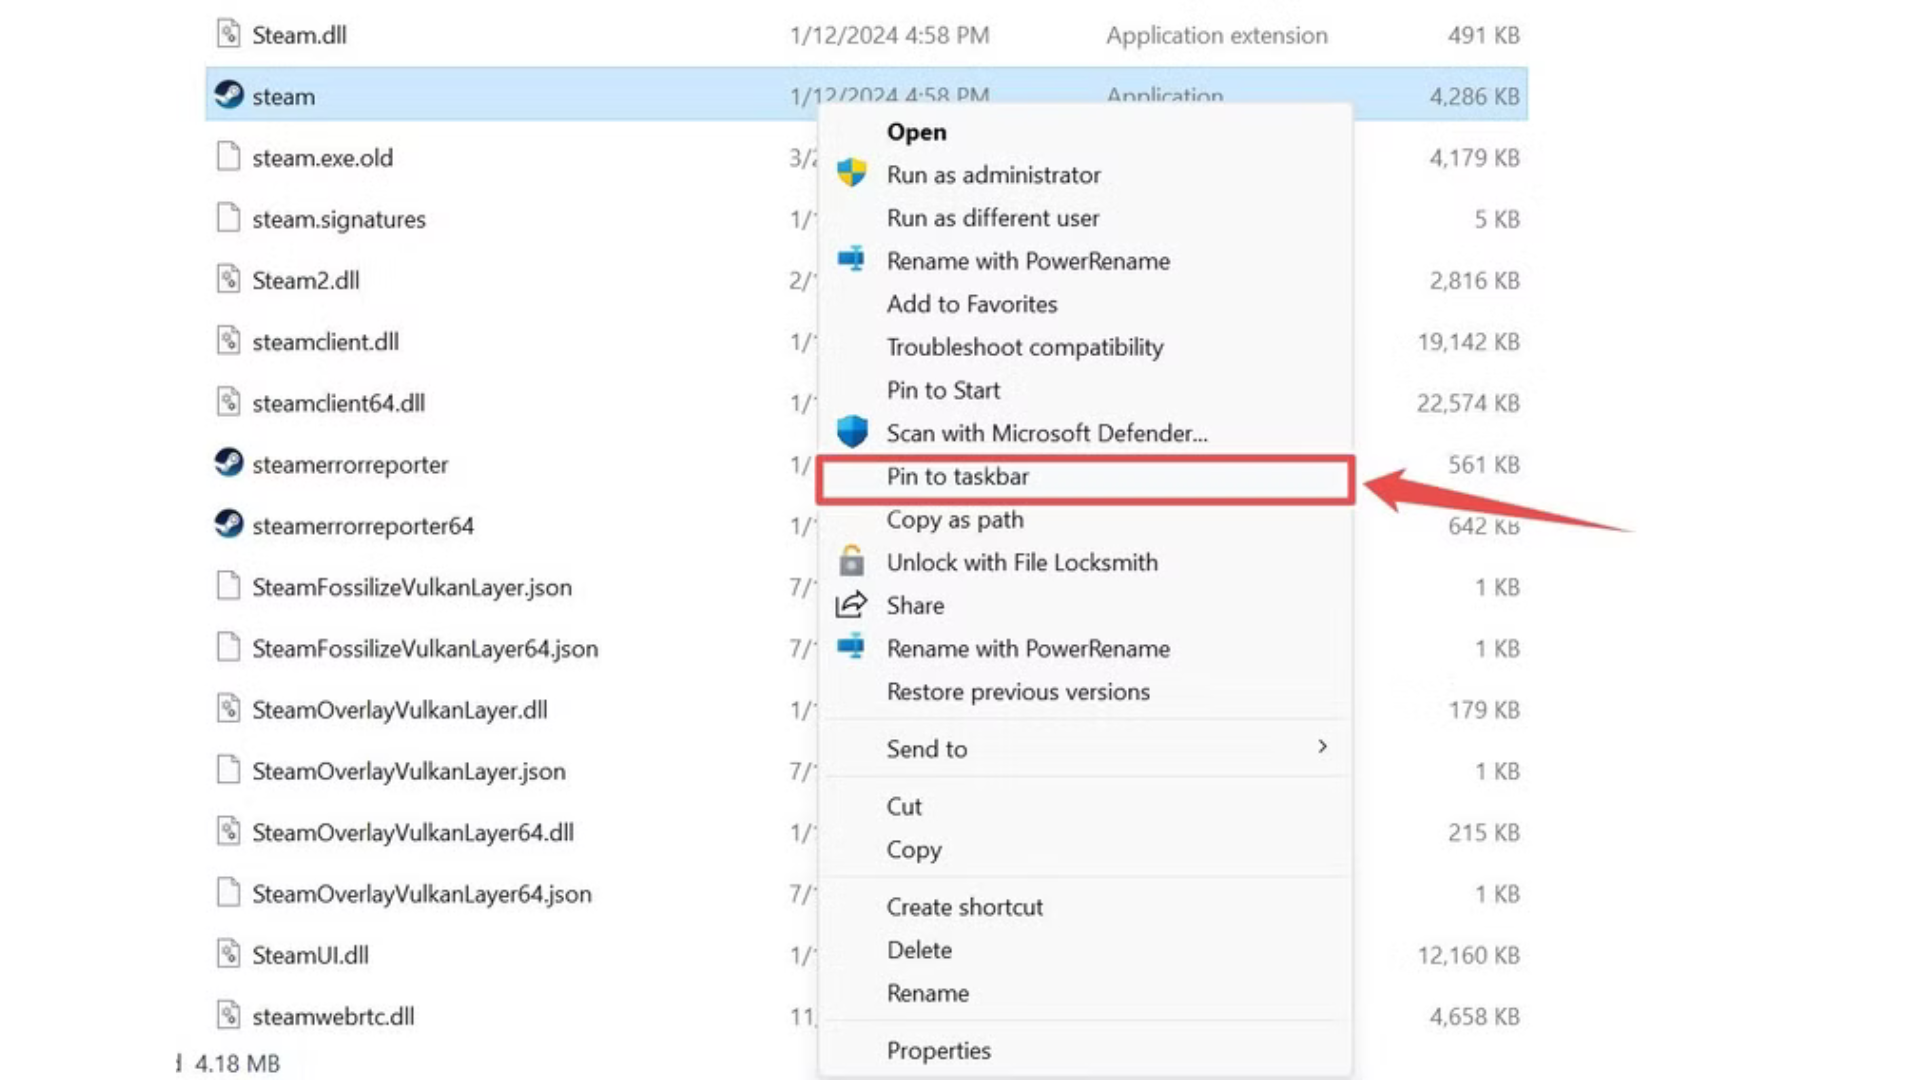1920x1080 pixels.
Task: Click the Share arrow icon
Action: [x=851, y=605]
